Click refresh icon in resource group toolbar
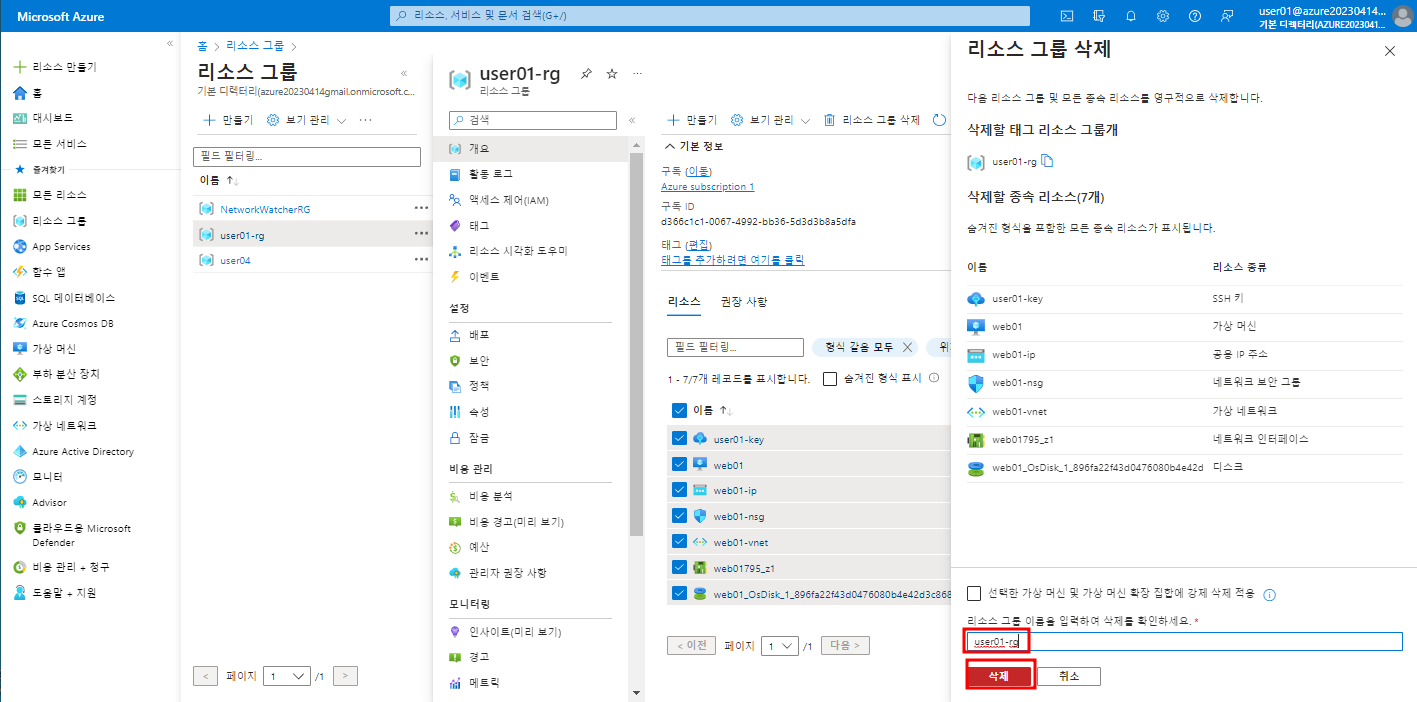 [939, 120]
